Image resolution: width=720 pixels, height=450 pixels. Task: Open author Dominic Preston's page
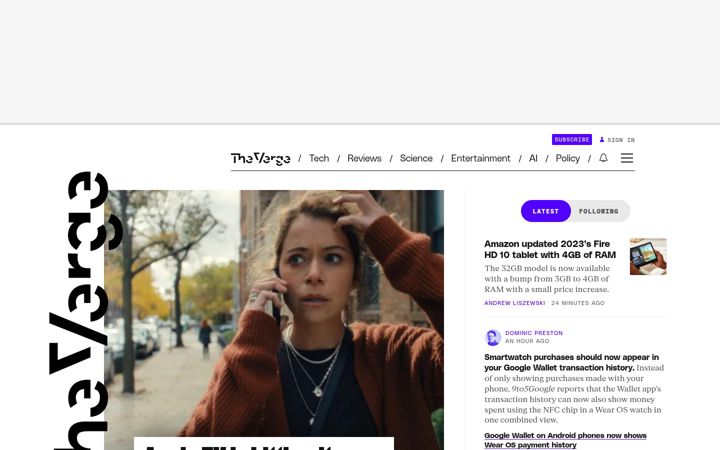coord(534,333)
